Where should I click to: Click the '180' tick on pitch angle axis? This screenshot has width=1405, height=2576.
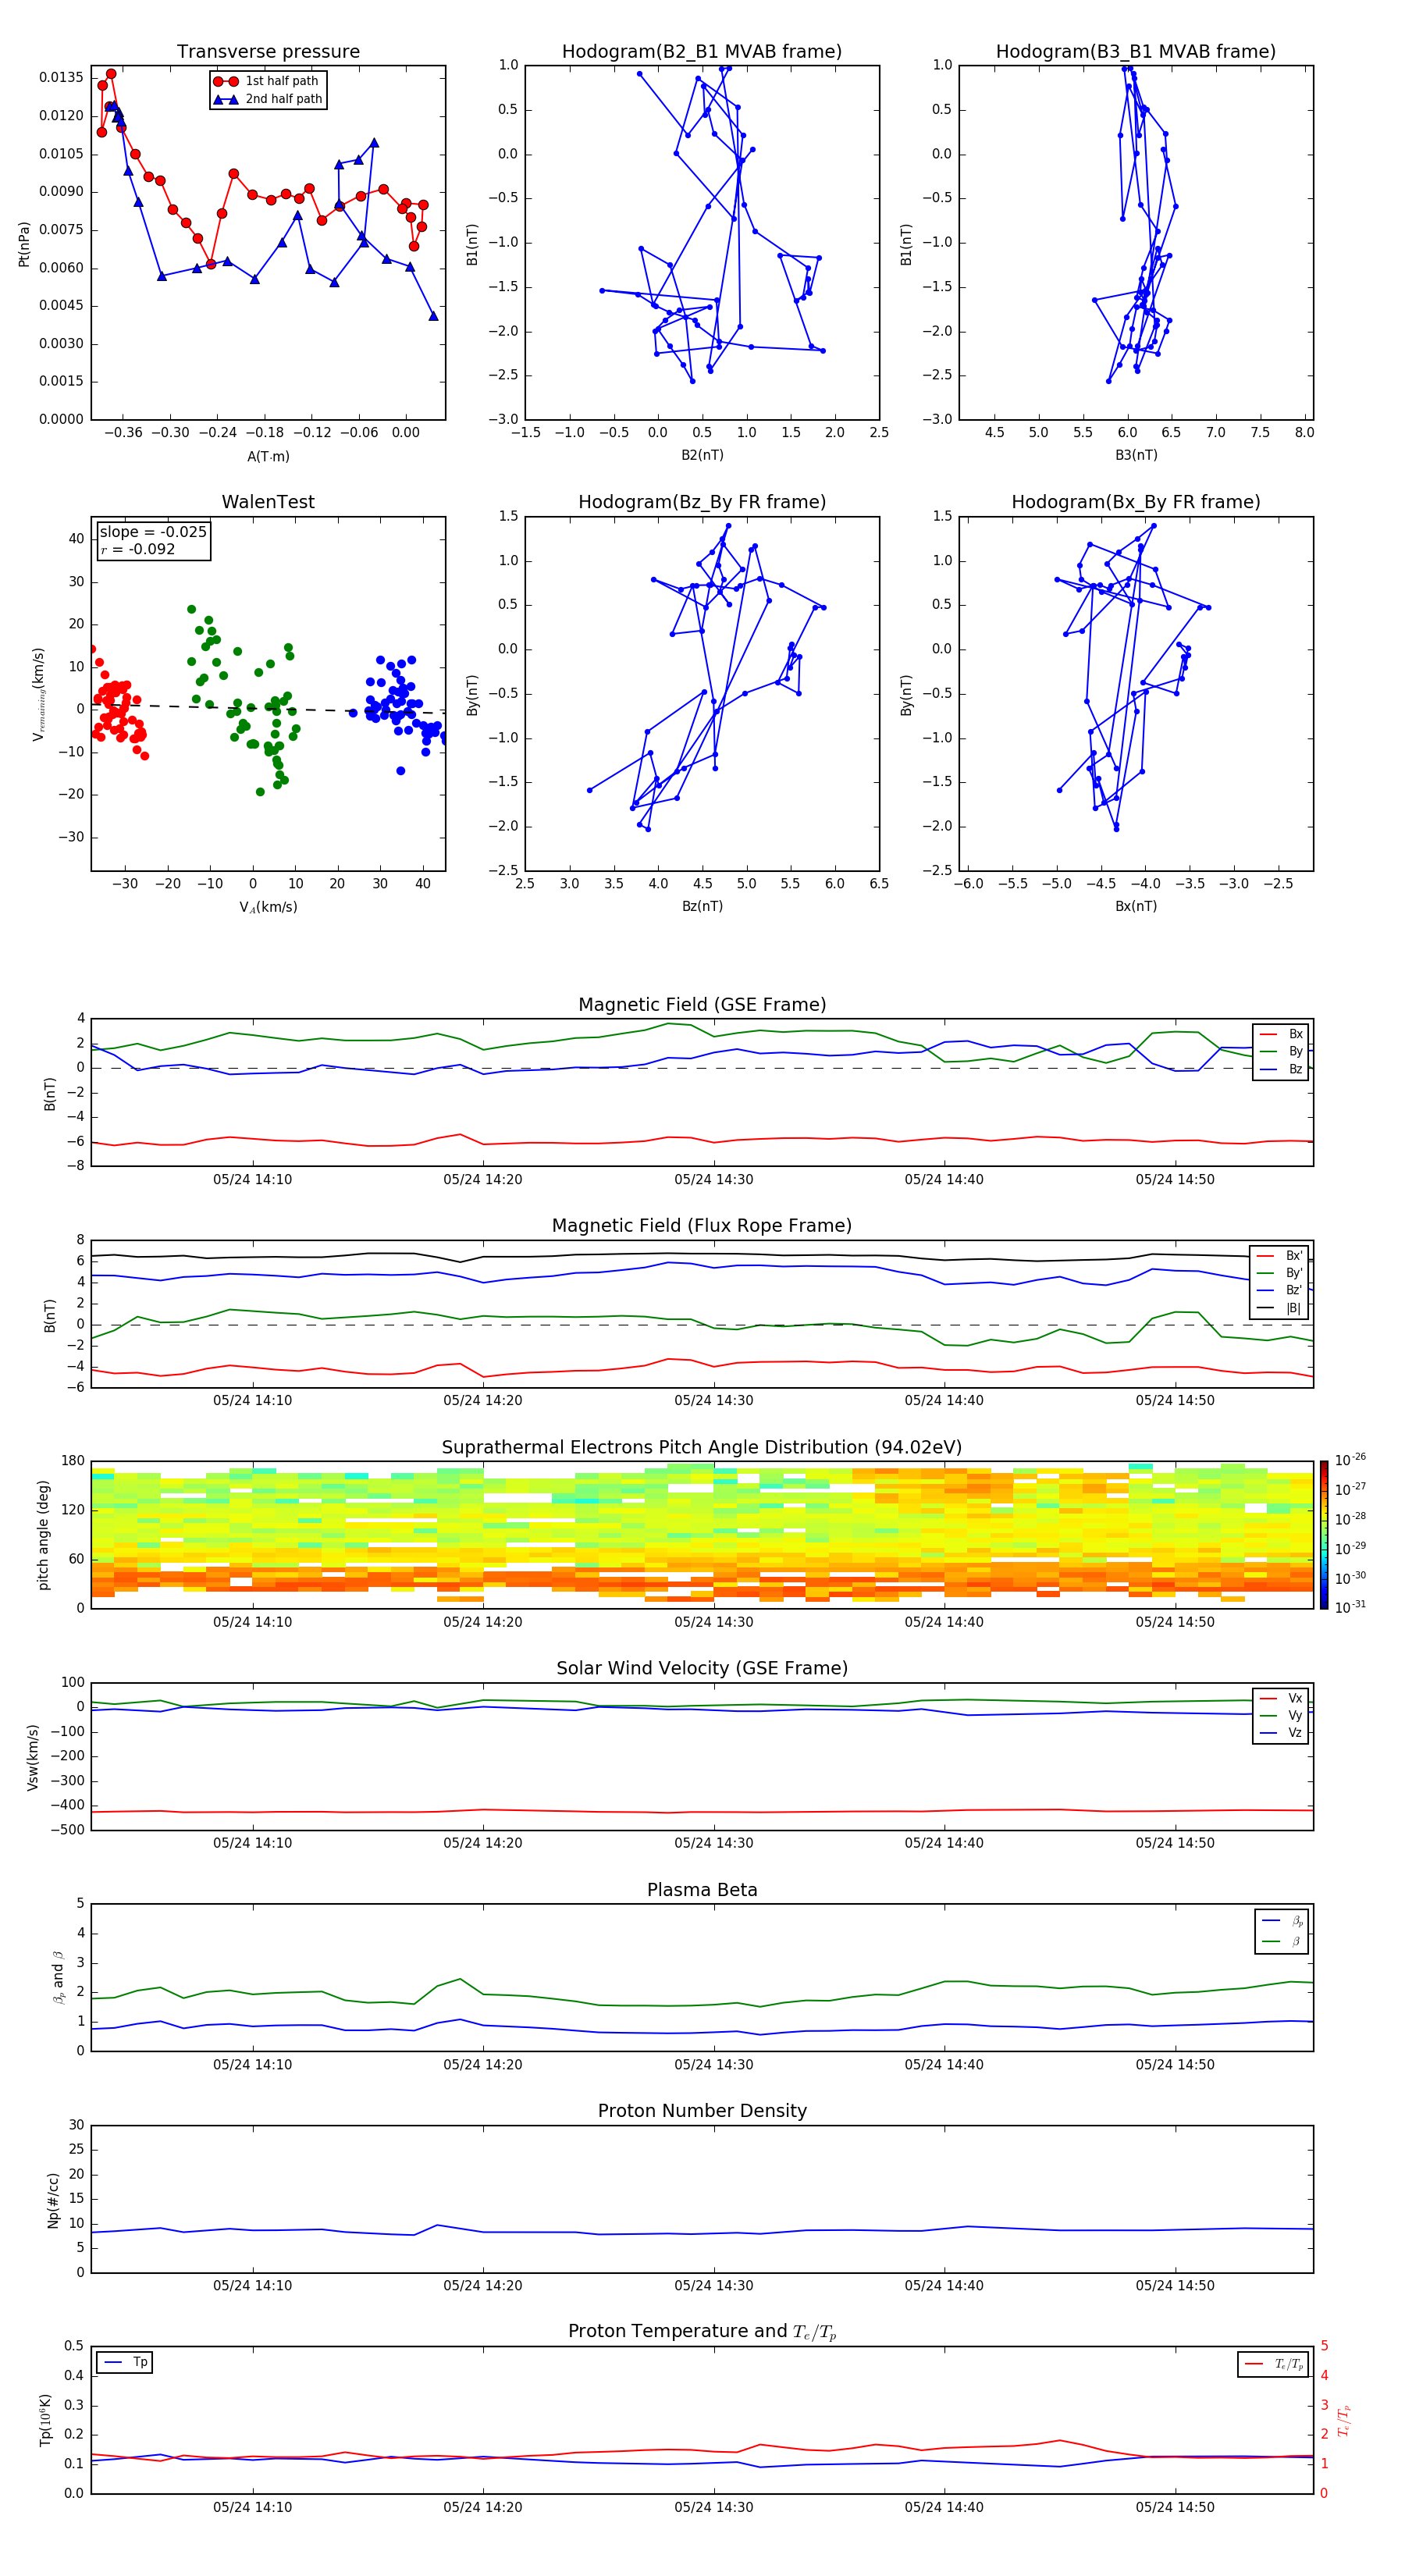pos(73,1461)
